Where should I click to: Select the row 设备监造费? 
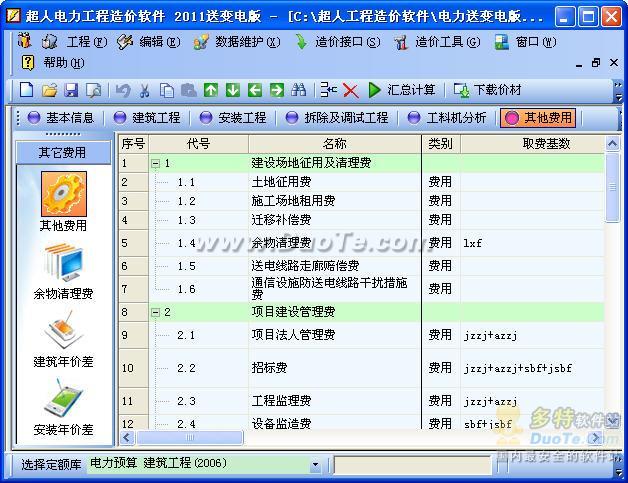click(x=362, y=423)
